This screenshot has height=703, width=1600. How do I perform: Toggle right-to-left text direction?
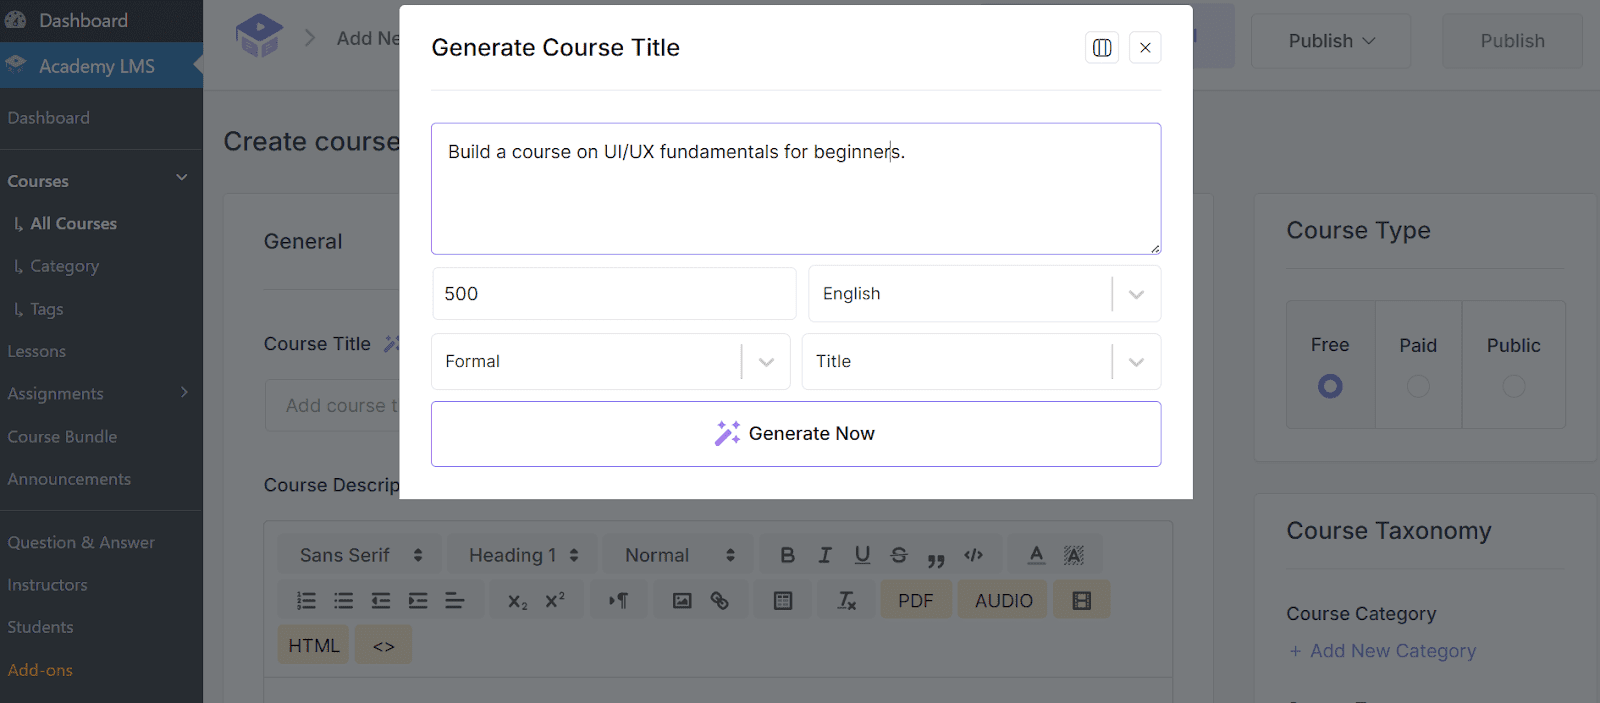pos(619,601)
